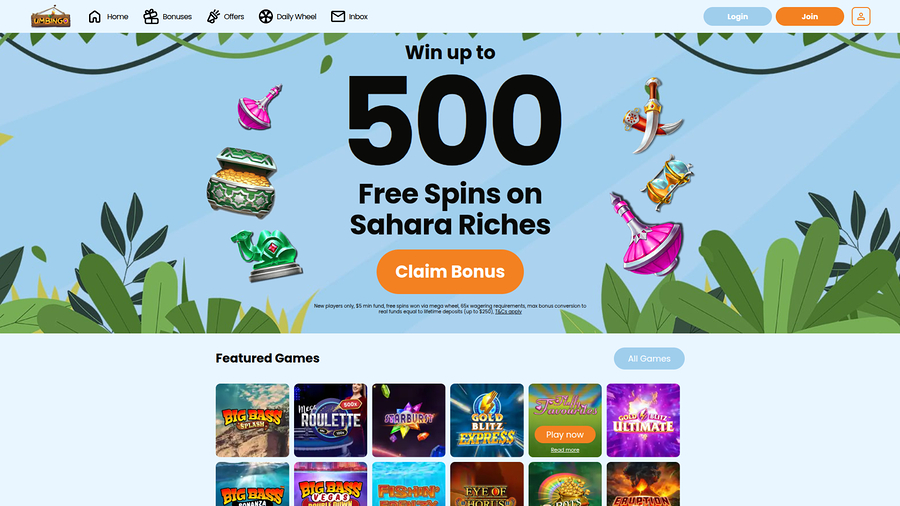Click the Inbox envelope icon
Screen dimensions: 900x506
338,17
